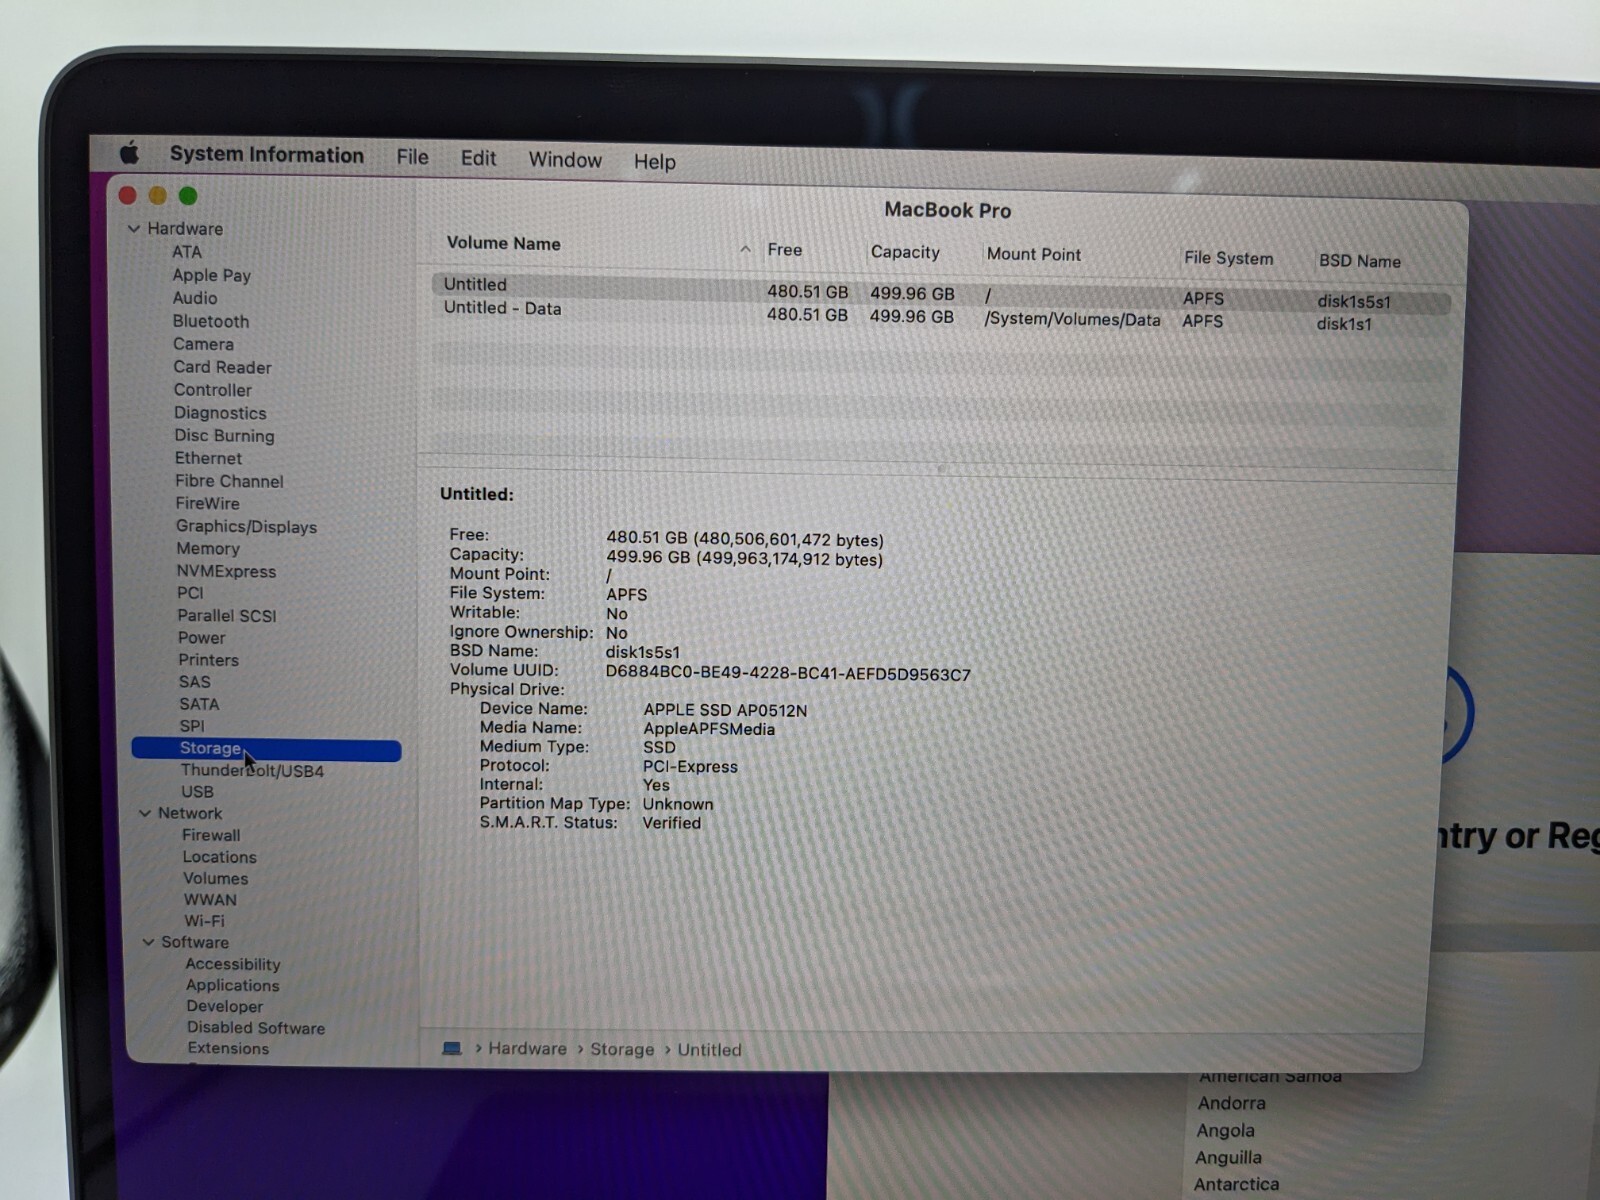The width and height of the screenshot is (1600, 1200).
Task: Select Disabled Software under Software
Action: 256,1028
